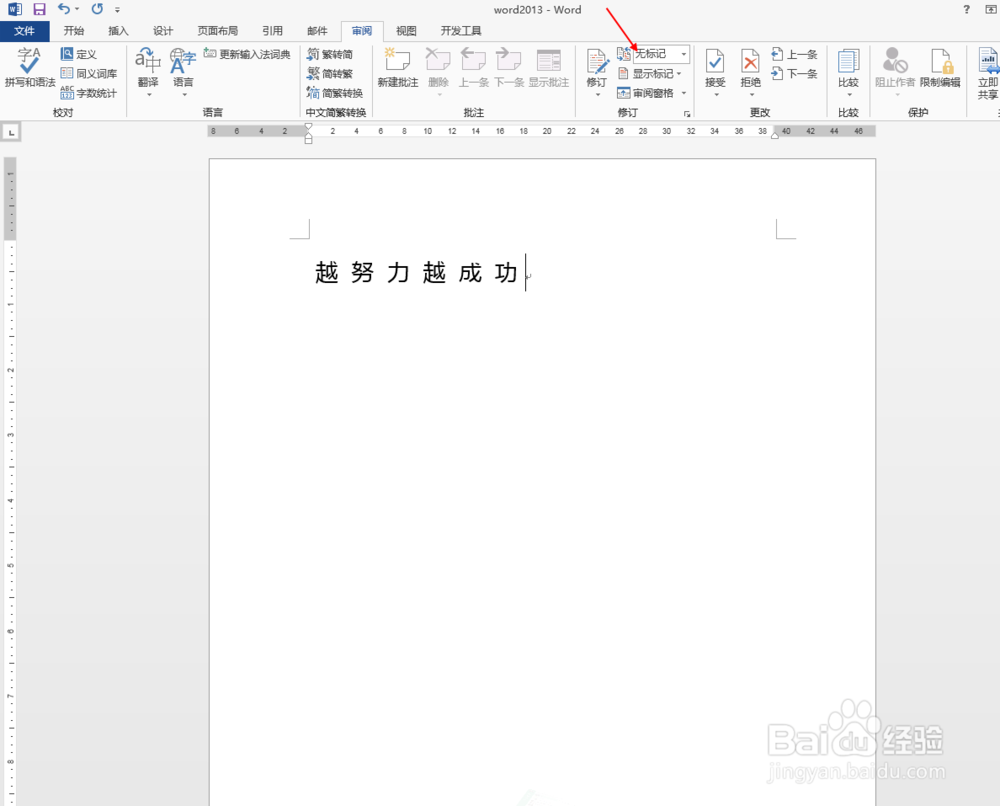This screenshot has width=1000, height=806.
Task: Expand 显示标记 show markup menu
Action: (x=650, y=73)
